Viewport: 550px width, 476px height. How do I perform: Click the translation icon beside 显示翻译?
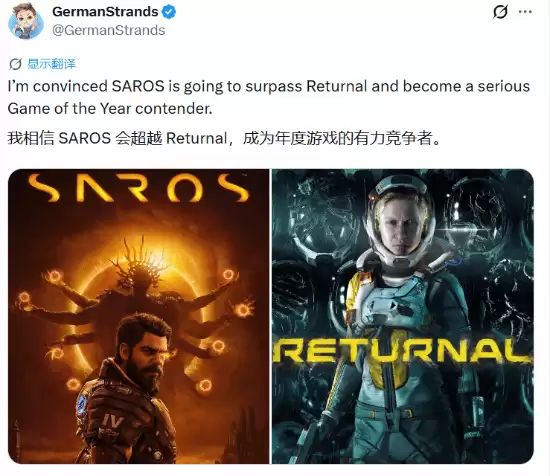pyautogui.click(x=16, y=64)
